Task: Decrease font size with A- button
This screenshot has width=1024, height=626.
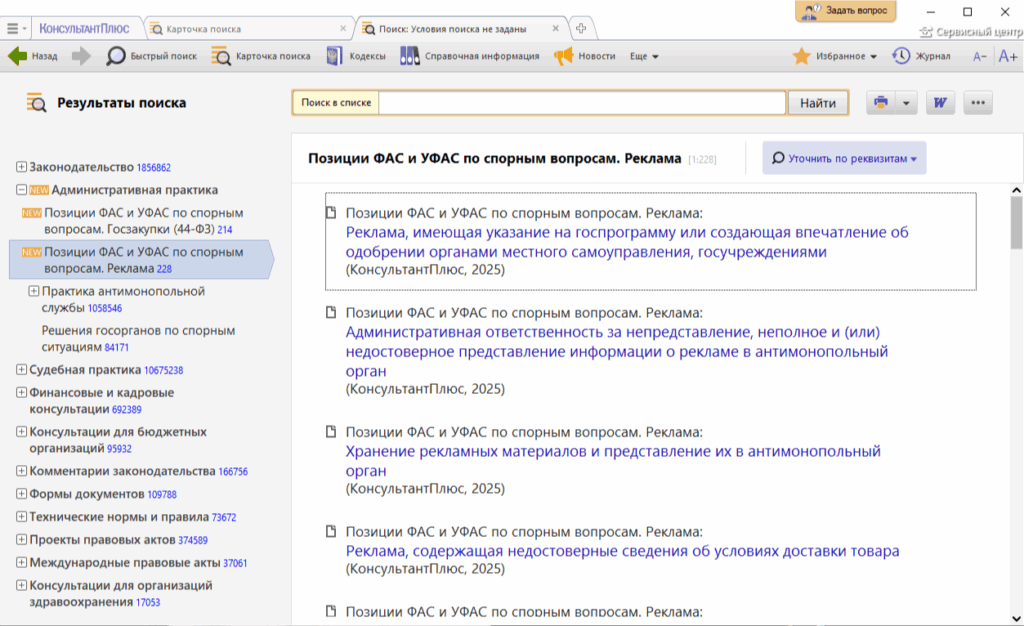Action: pyautogui.click(x=979, y=57)
